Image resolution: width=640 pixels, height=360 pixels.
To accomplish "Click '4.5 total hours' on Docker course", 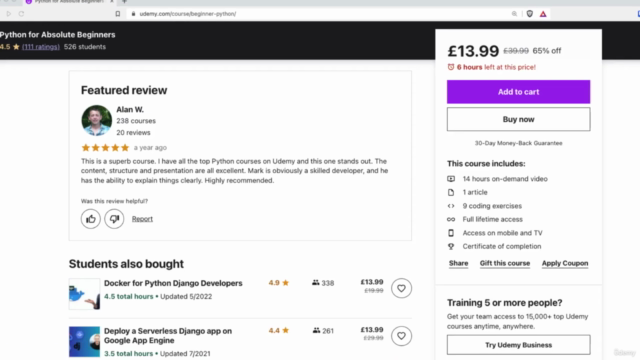I will coord(129,296).
